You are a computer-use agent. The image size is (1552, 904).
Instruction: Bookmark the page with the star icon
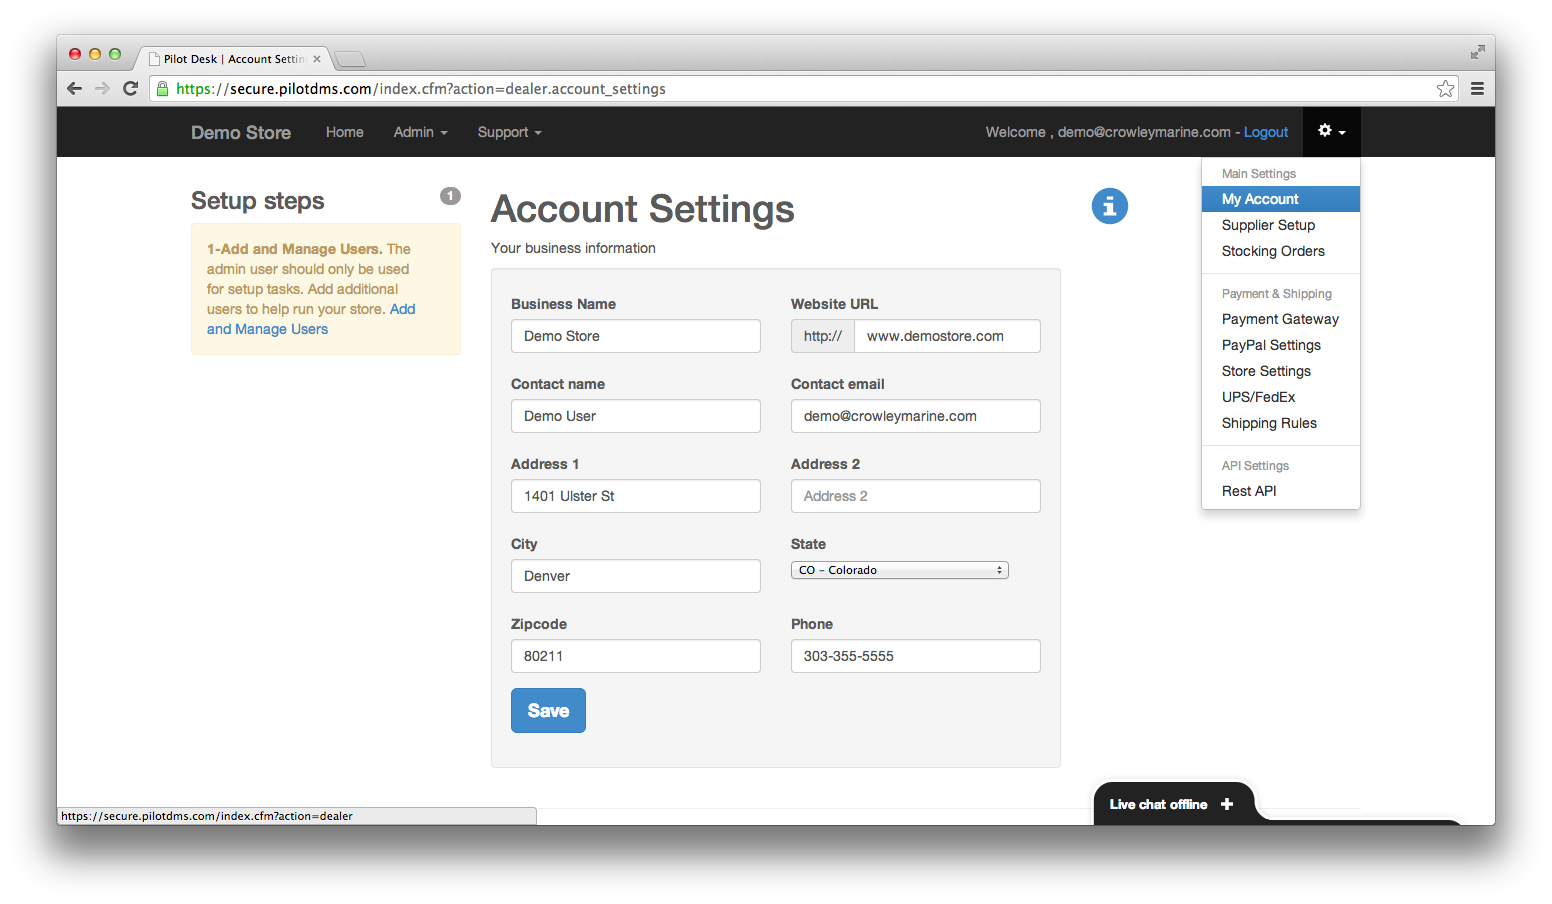click(1445, 88)
